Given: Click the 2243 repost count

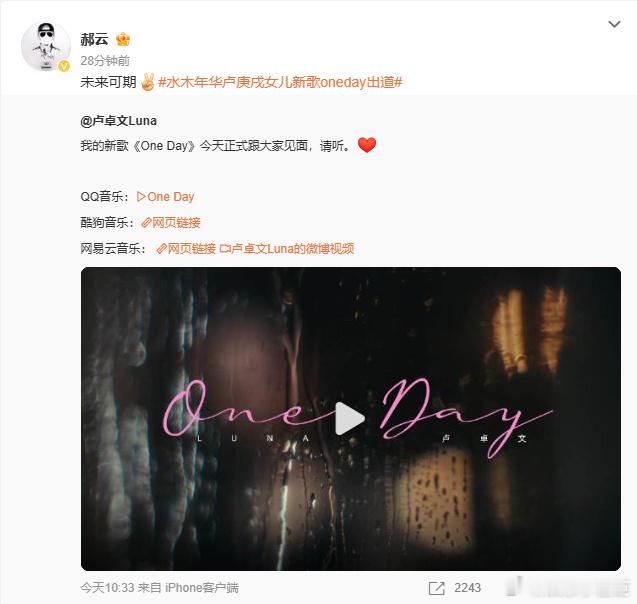Looking at the screenshot, I should click(x=468, y=588).
